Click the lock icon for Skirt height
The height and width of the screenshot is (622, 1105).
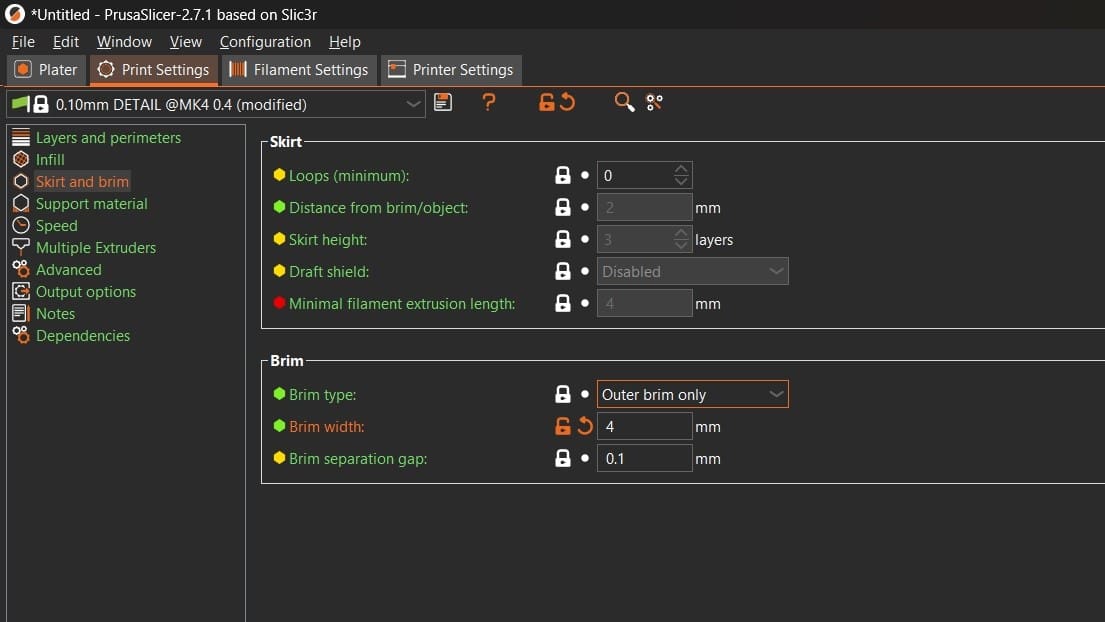click(562, 240)
